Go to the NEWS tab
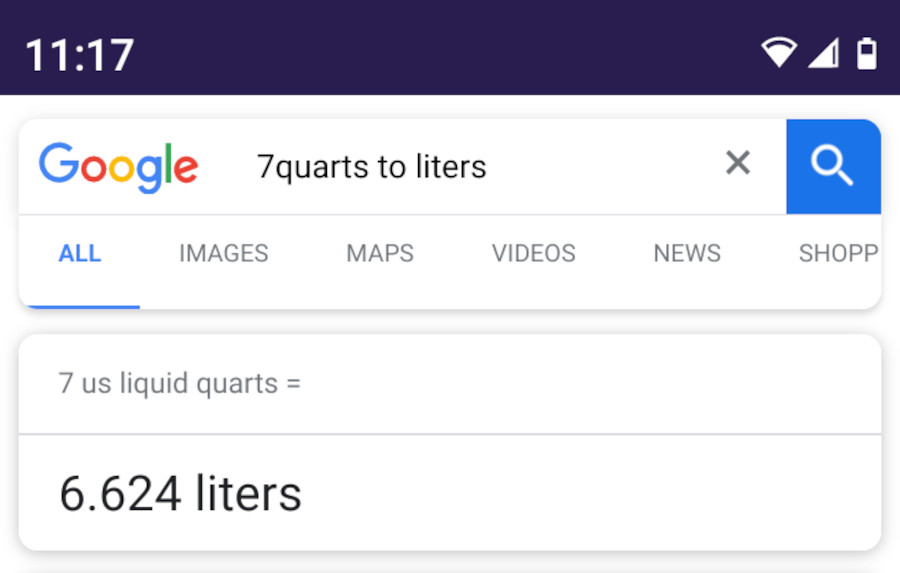 point(687,254)
